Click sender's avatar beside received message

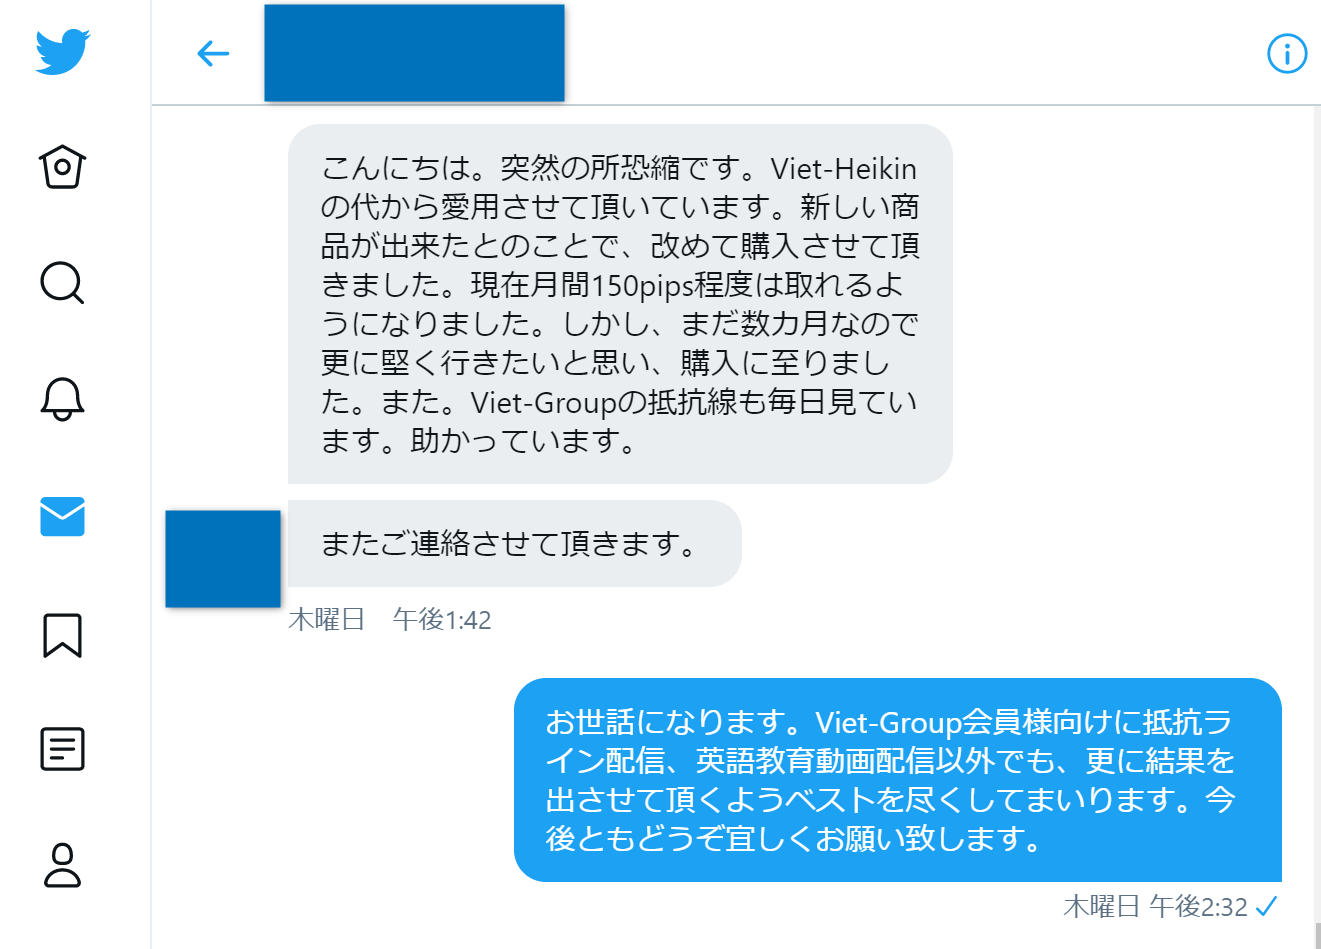[x=223, y=558]
